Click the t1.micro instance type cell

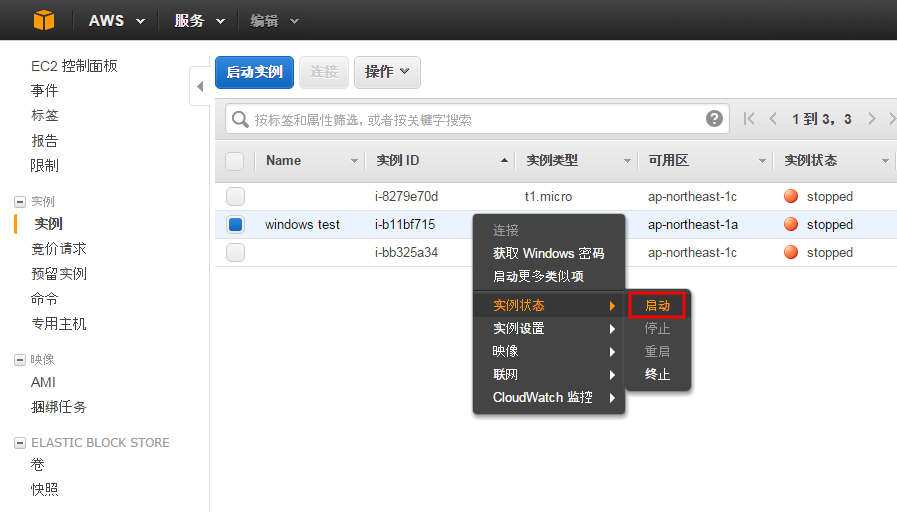pyautogui.click(x=548, y=196)
